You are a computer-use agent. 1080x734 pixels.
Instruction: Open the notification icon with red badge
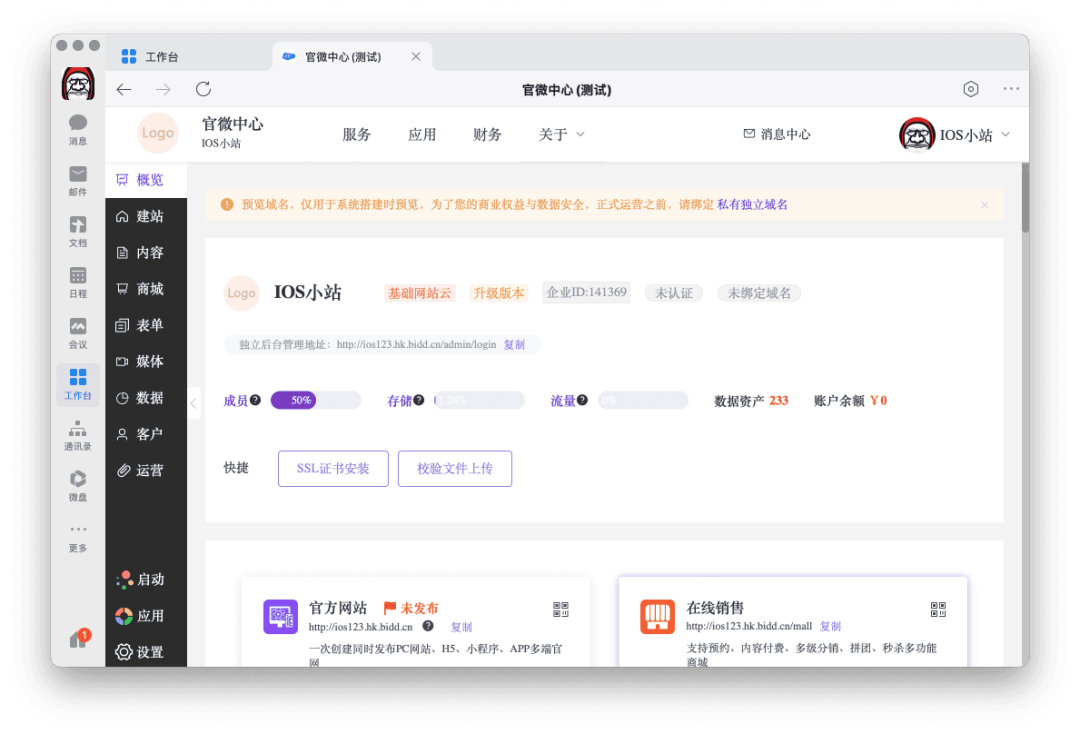pos(79,639)
